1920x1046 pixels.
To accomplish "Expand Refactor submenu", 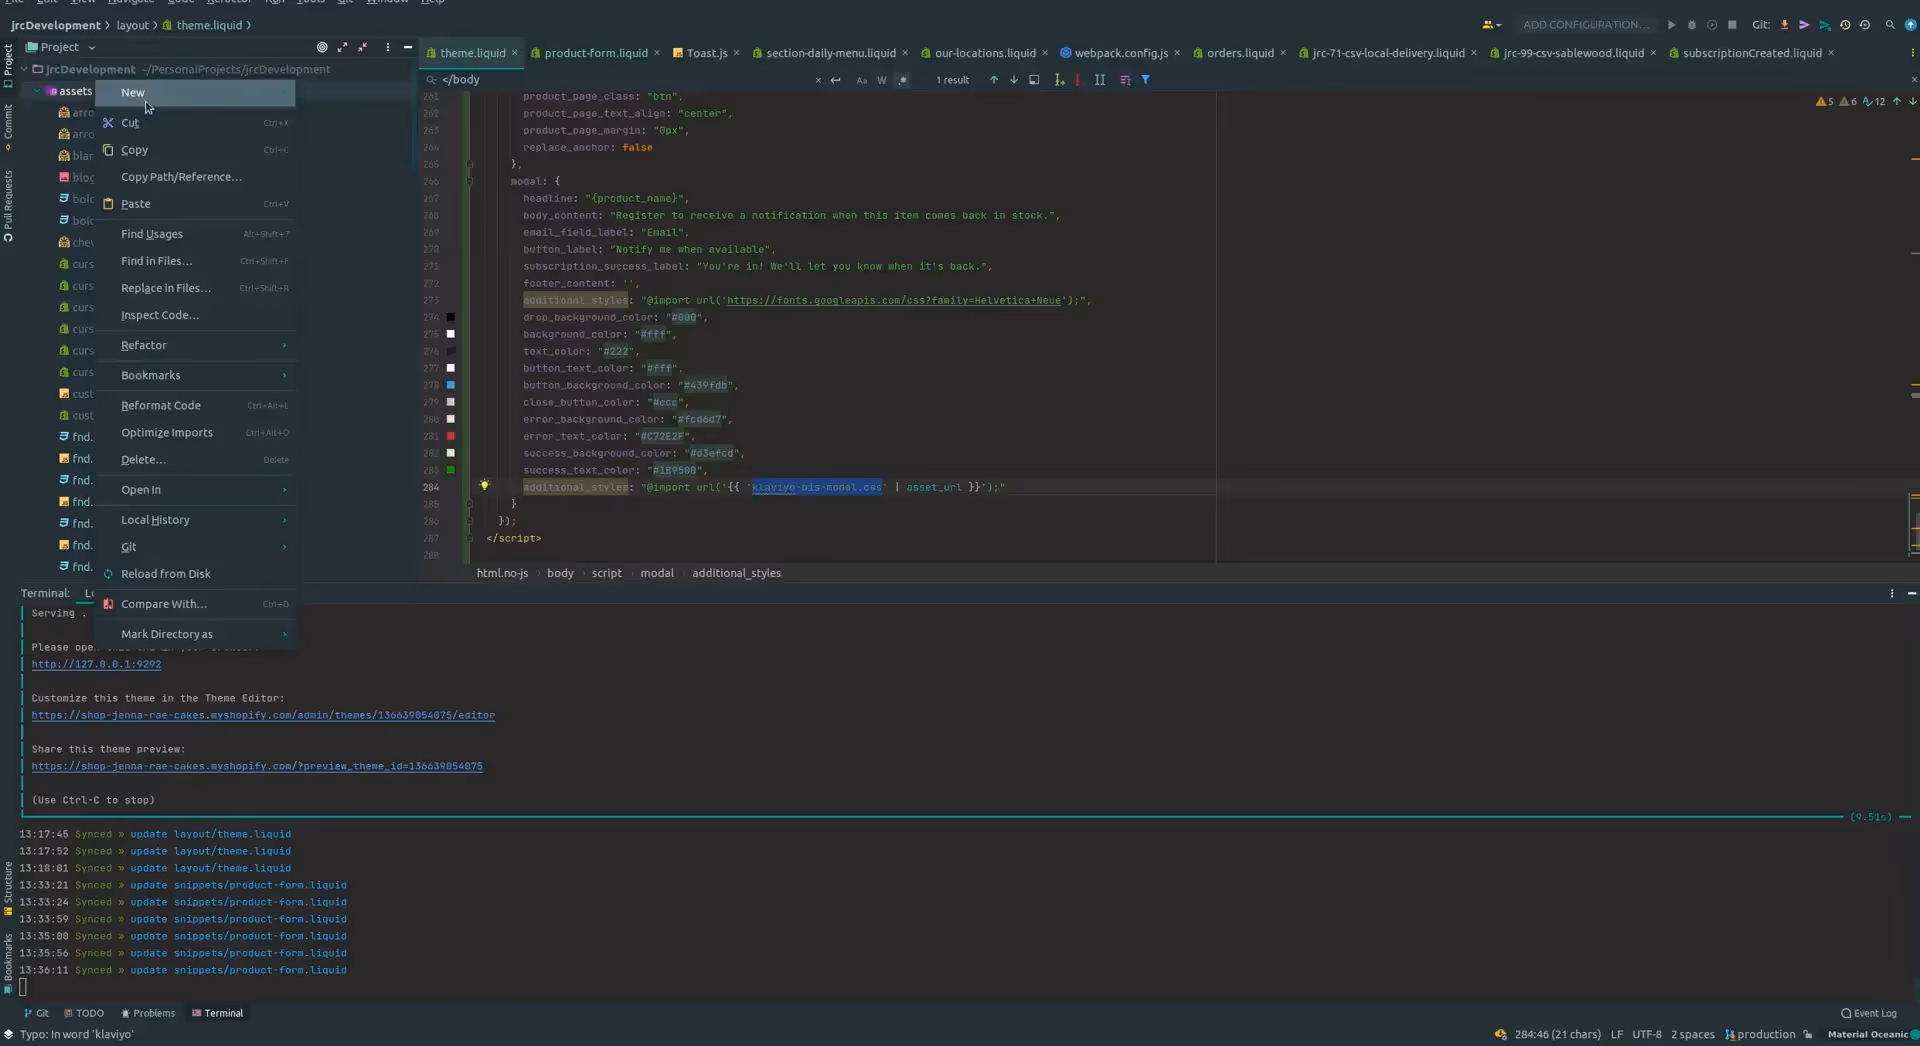I will 195,345.
